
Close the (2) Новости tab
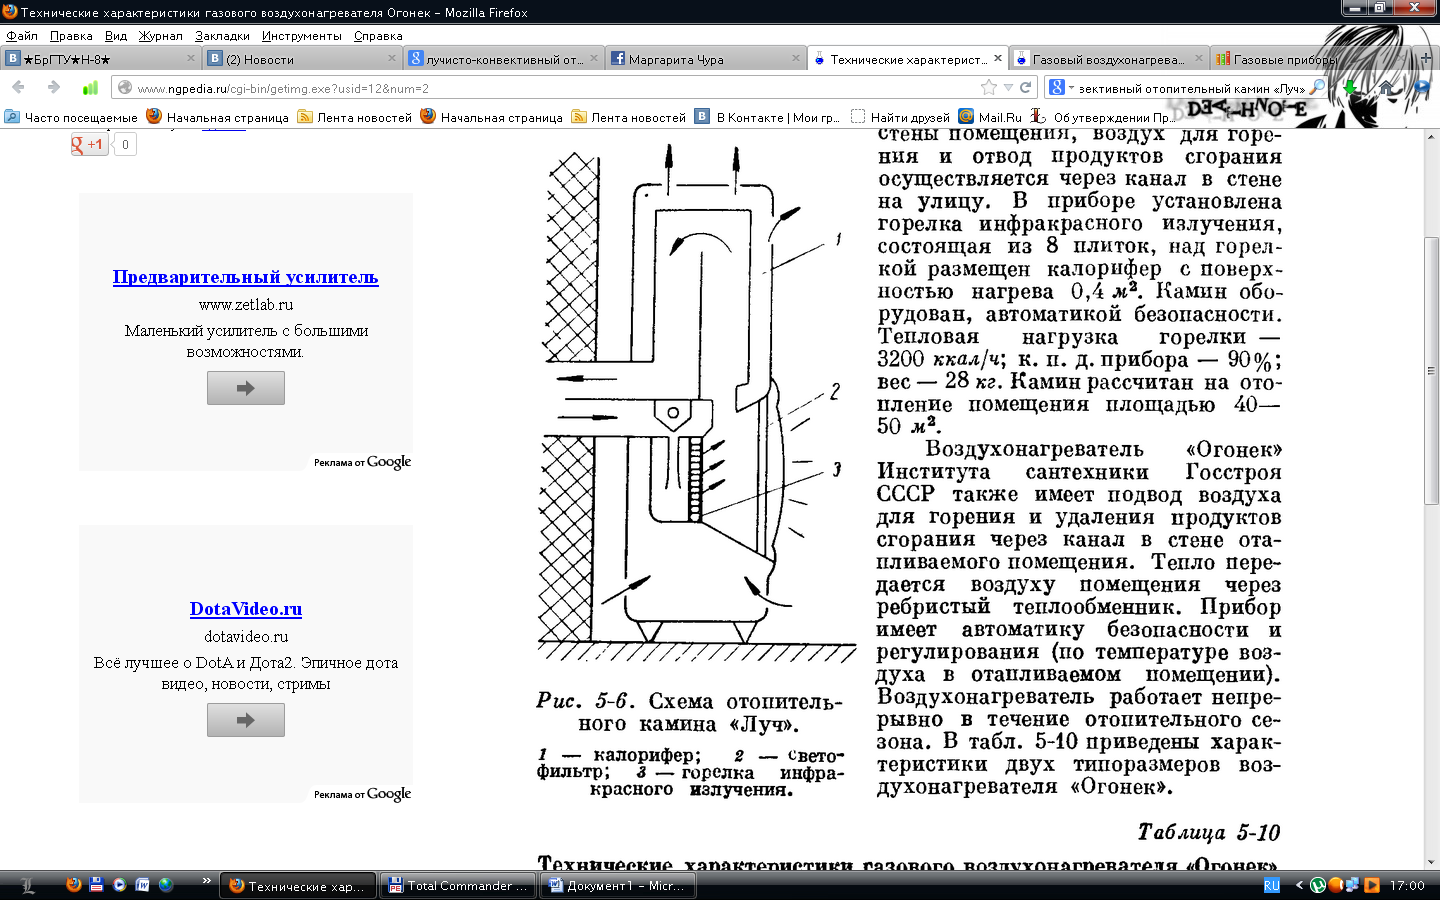pyautogui.click(x=392, y=59)
